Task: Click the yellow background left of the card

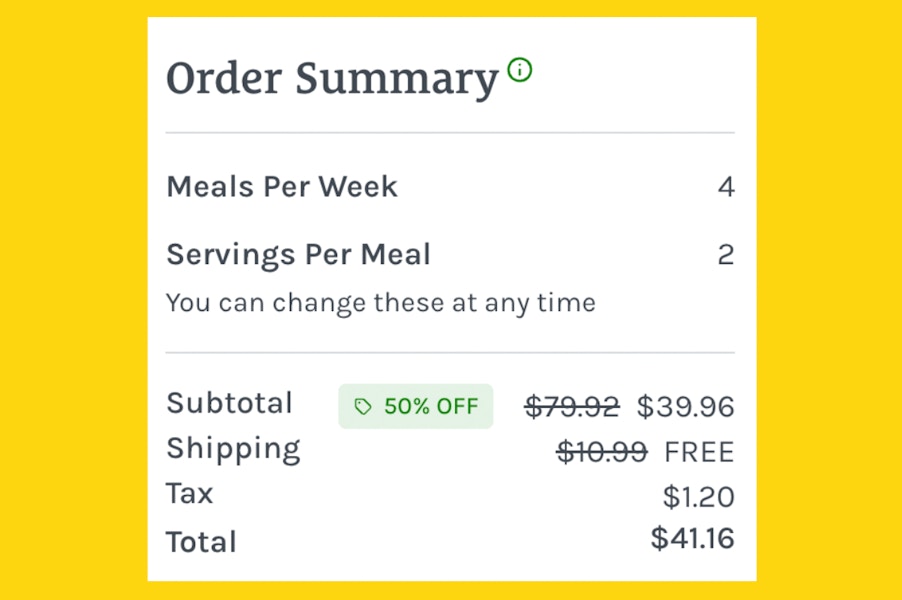Action: 72,300
